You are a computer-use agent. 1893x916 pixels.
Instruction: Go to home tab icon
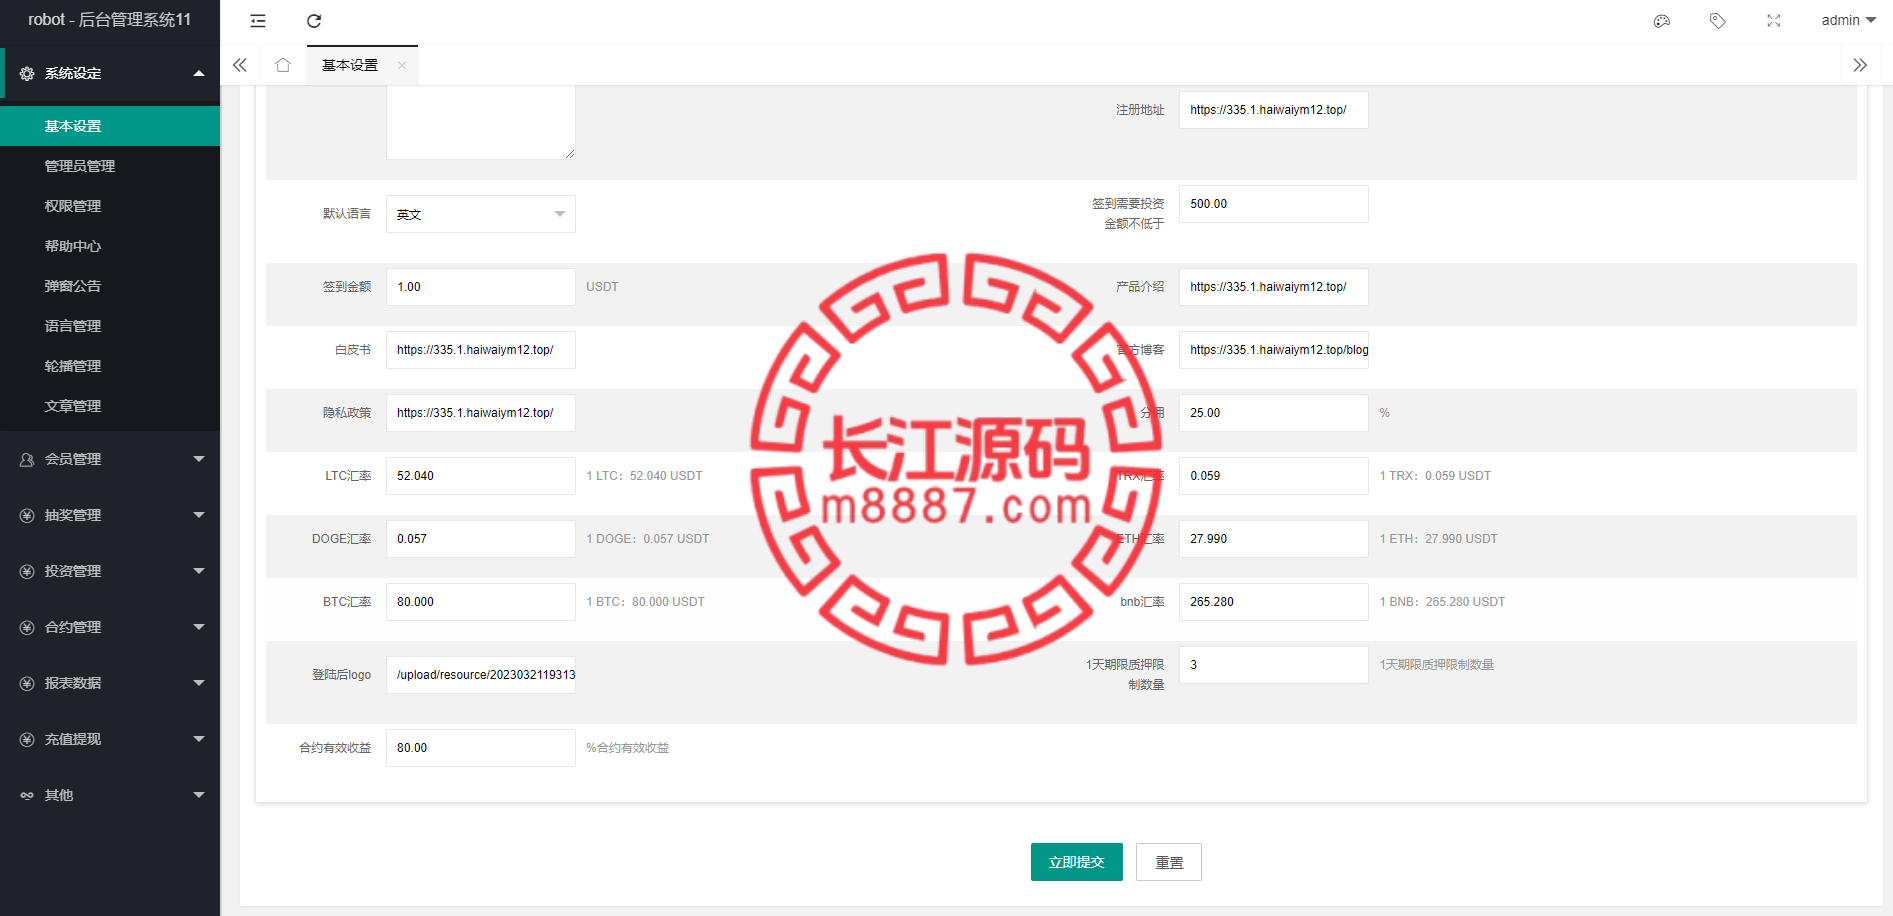coord(283,65)
